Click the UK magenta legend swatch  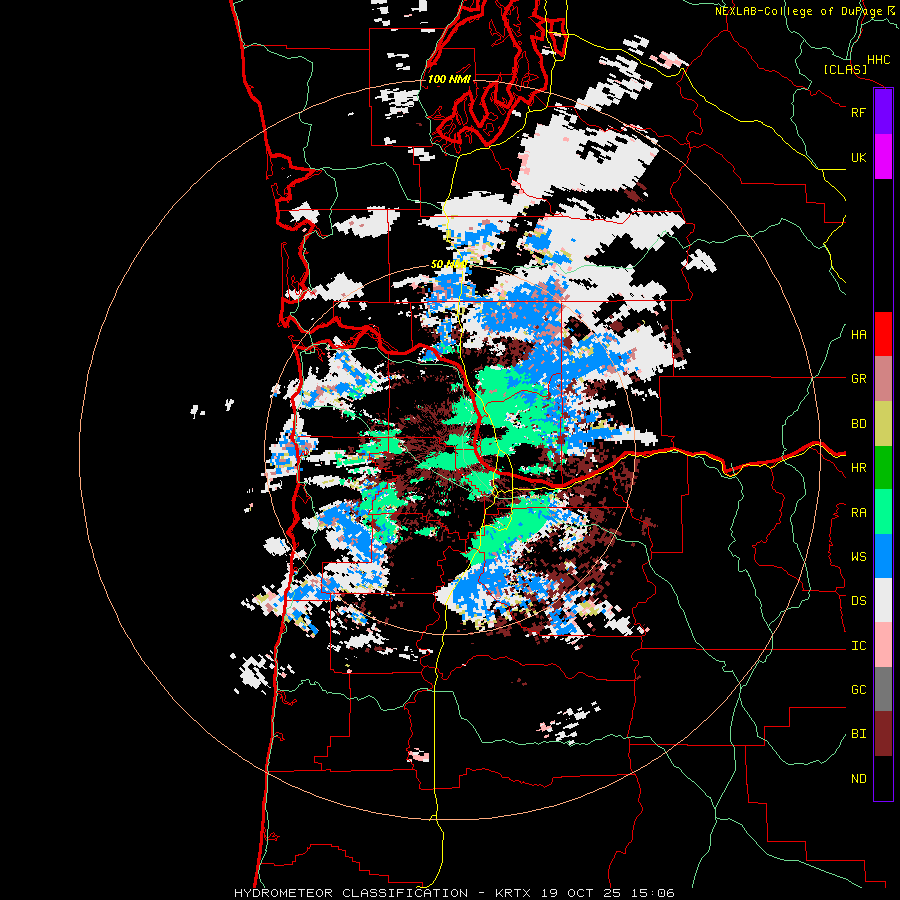(883, 157)
